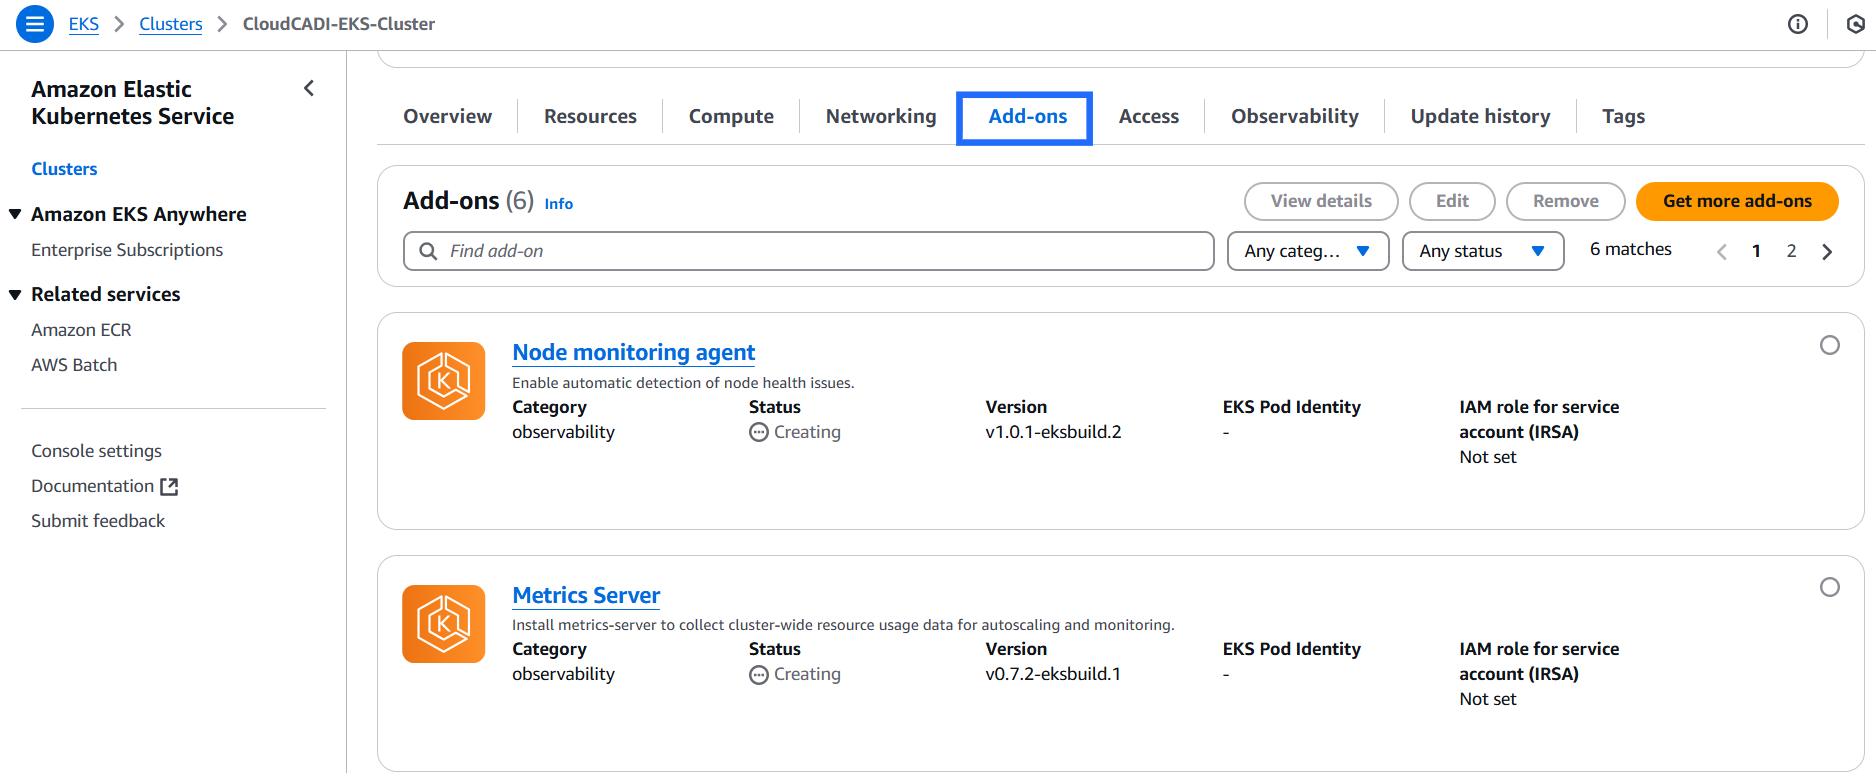Screen dimensions: 1876x773
Task: Click the hexagon settings icon top right
Action: tap(1855, 24)
